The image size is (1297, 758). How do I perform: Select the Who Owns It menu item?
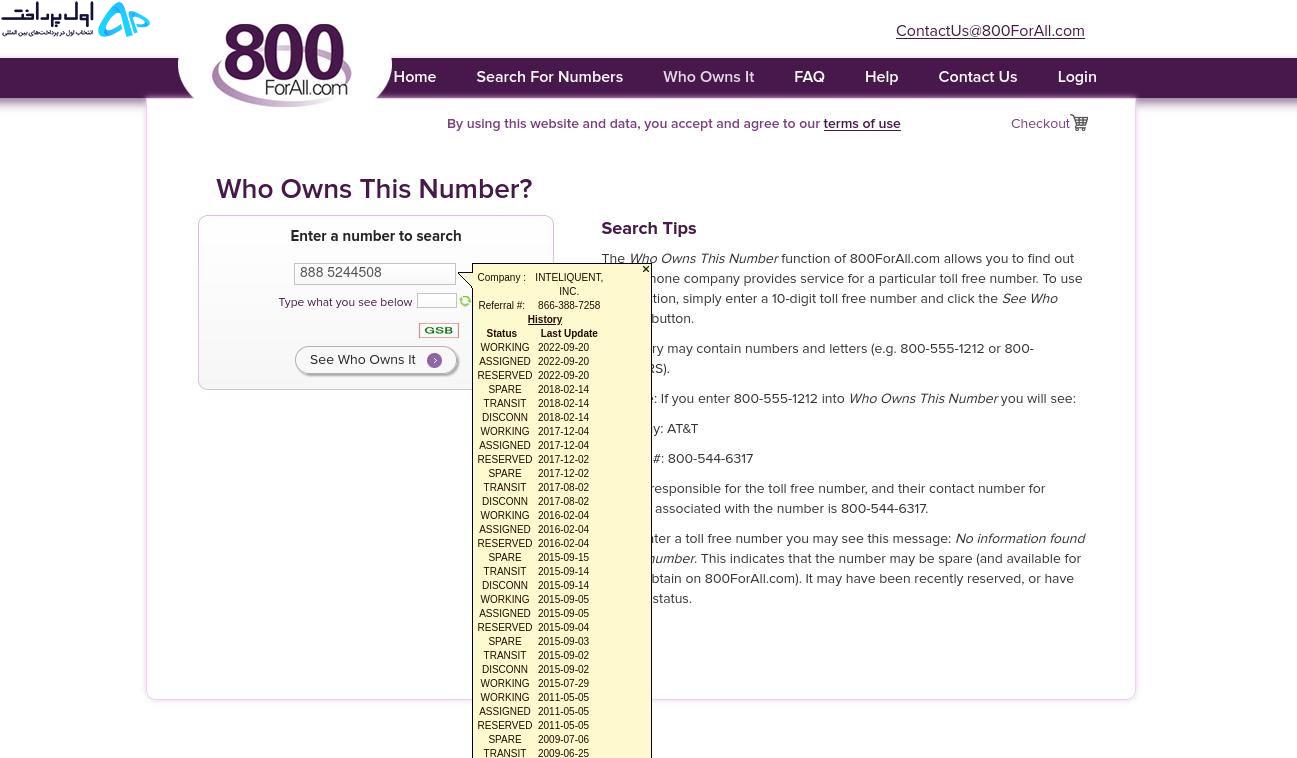coord(708,77)
